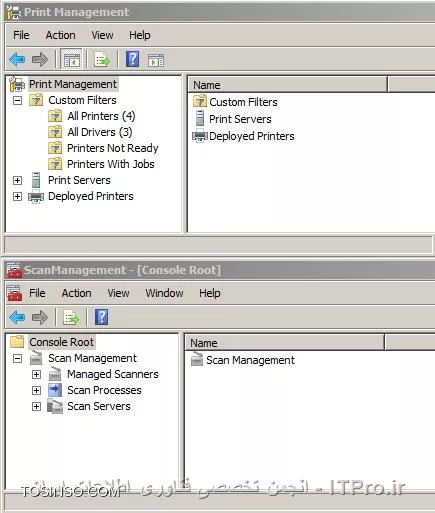This screenshot has height=513, width=435.
Task: Select 'Printers With Jobs' tree label
Action: 111,164
